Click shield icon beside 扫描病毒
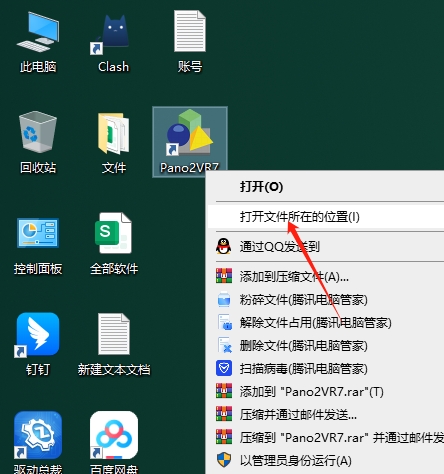This screenshot has height=474, width=444. [x=224, y=368]
